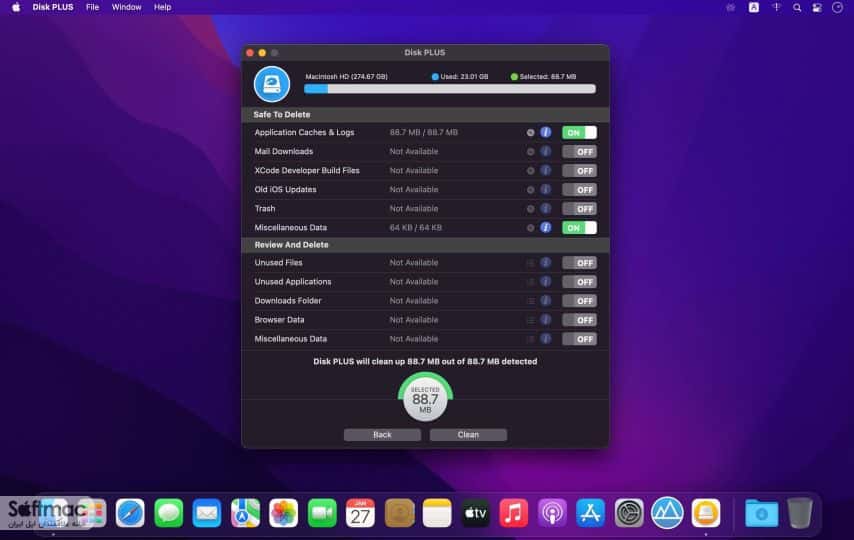Enable the Mail Downloads toggle
Screen dimensions: 854x540
pyautogui.click(x=580, y=151)
